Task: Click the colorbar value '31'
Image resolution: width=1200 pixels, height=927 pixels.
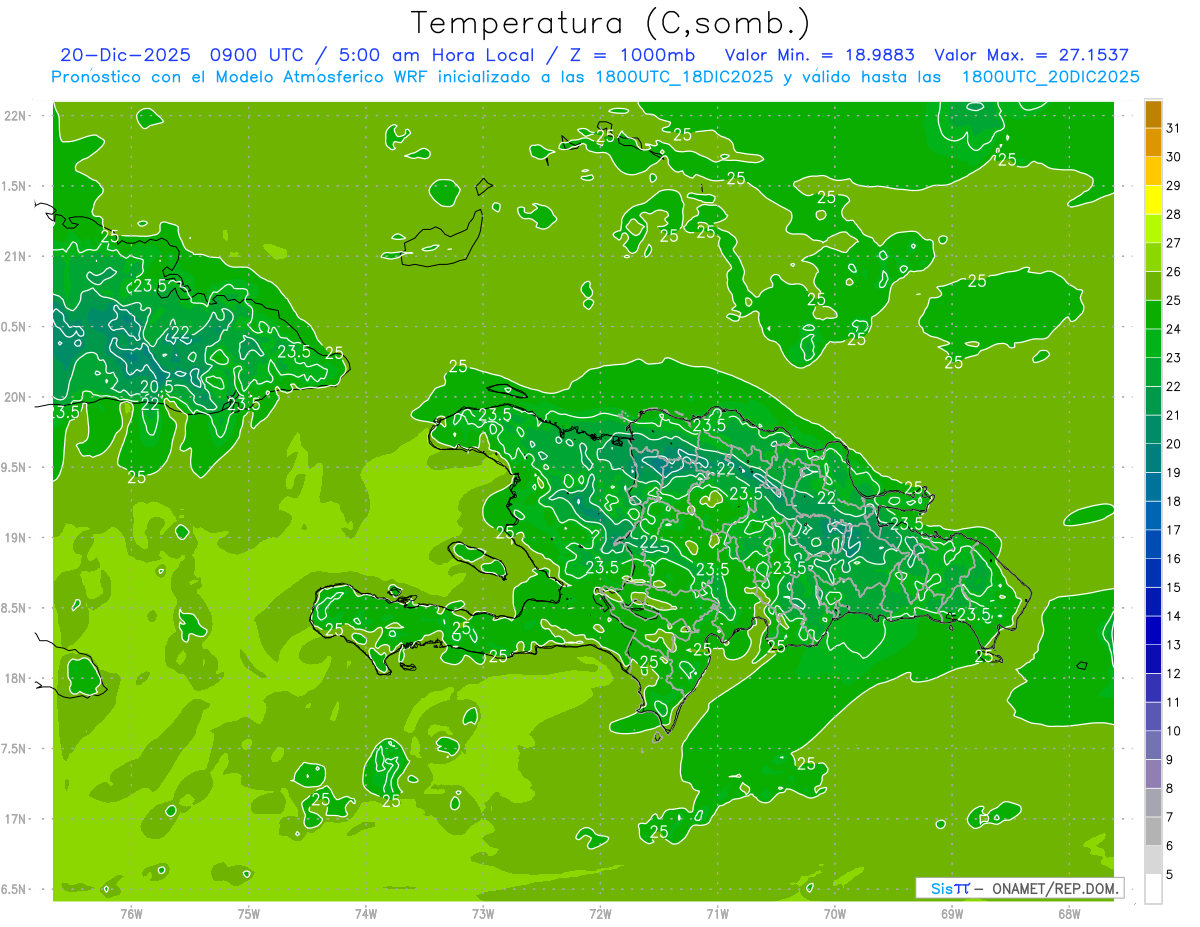Action: point(1173,128)
